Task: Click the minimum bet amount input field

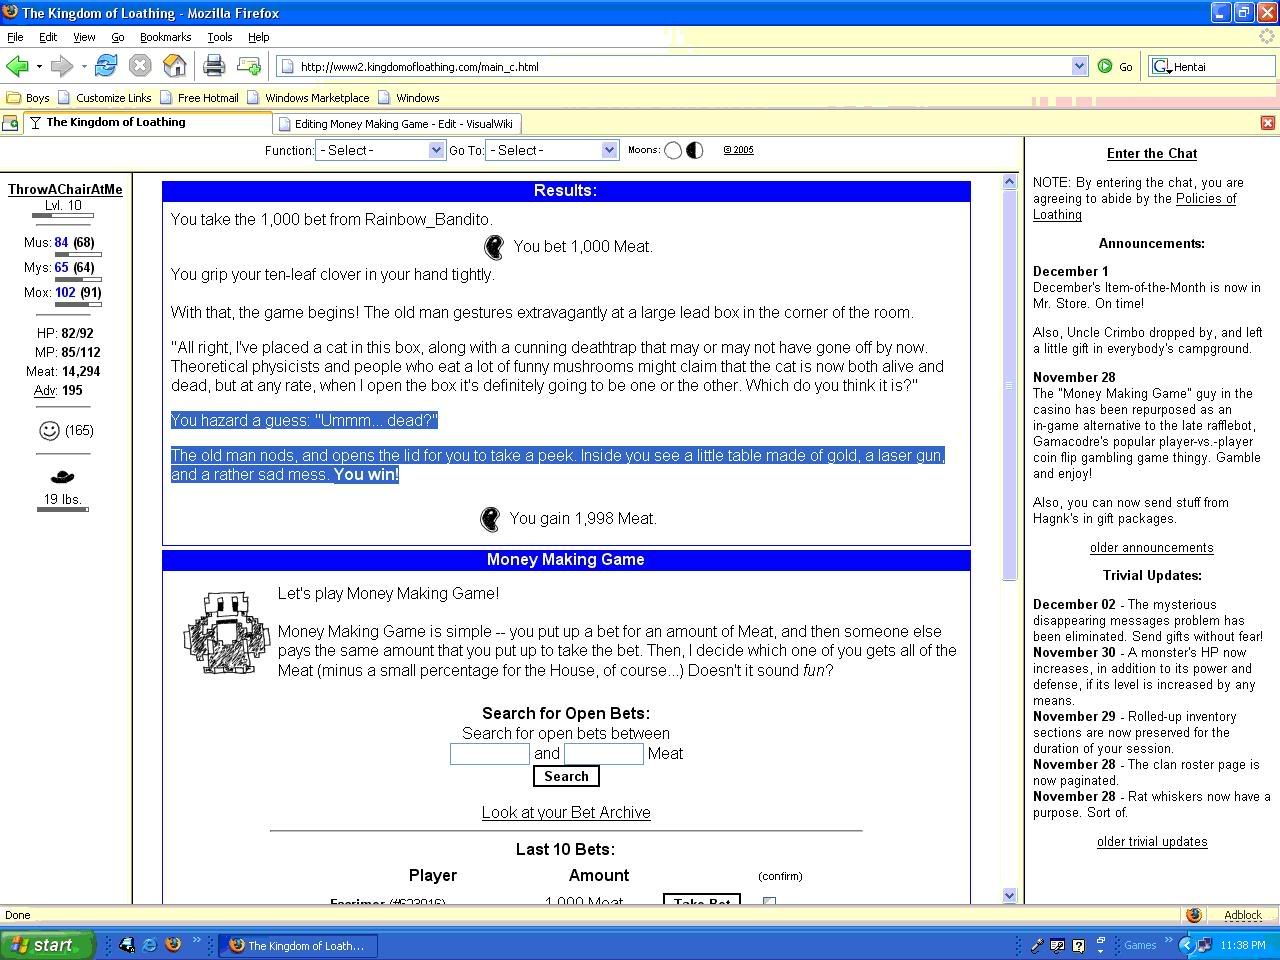Action: coord(490,754)
